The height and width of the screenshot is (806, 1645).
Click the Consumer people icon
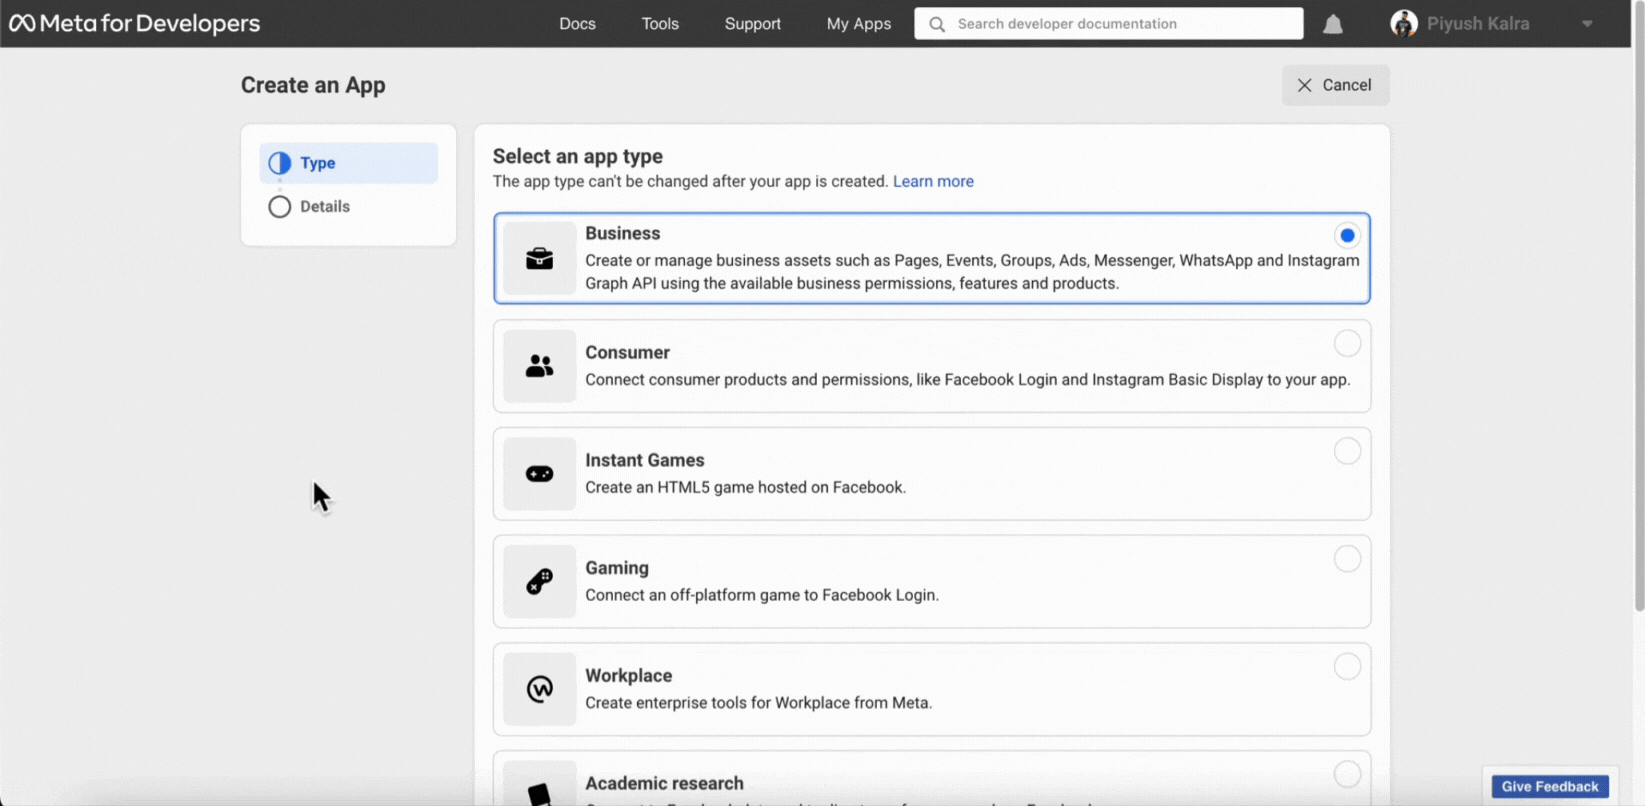pyautogui.click(x=540, y=366)
